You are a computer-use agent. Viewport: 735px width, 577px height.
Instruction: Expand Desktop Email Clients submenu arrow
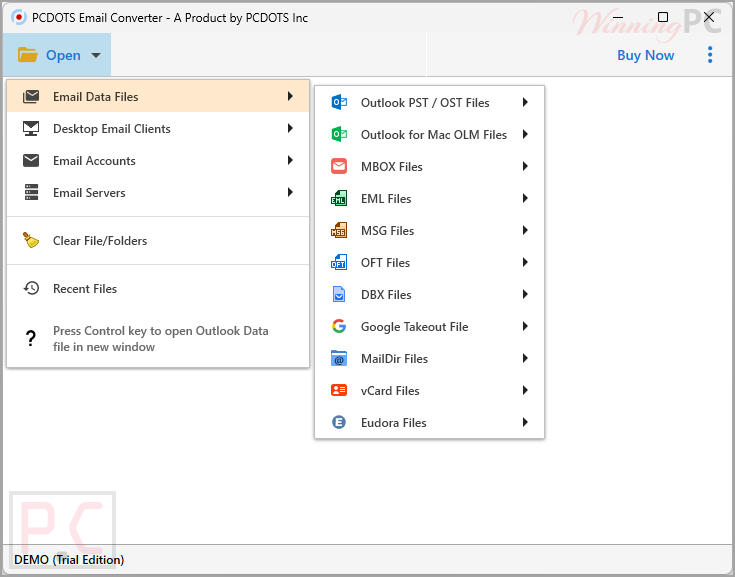pos(290,128)
